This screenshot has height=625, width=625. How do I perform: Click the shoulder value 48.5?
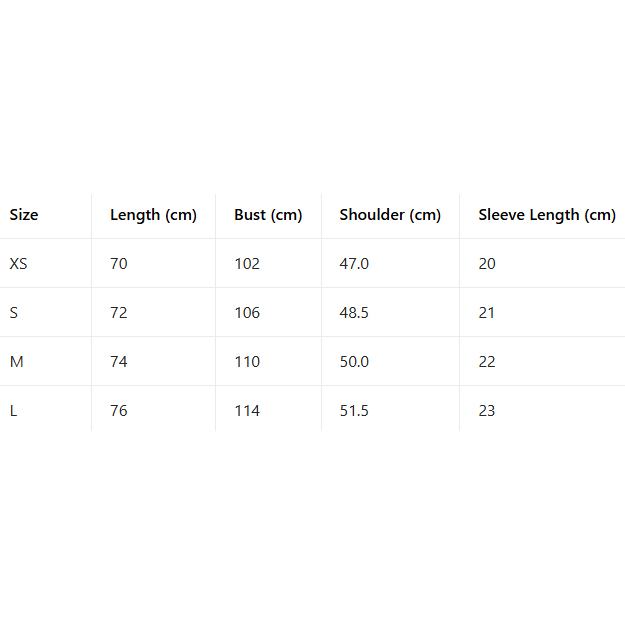point(354,313)
